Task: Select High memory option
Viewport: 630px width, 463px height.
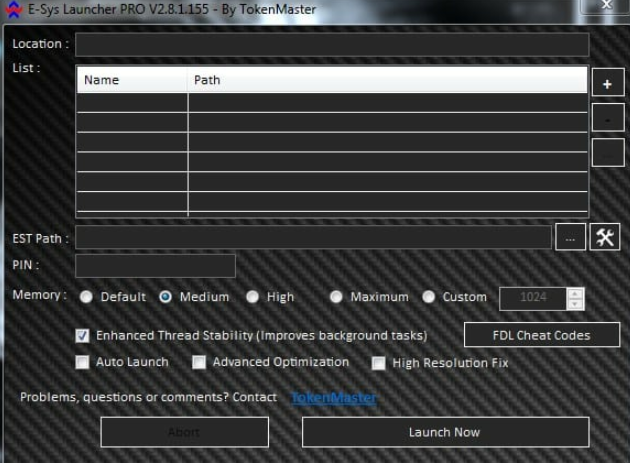Action: (x=252, y=297)
